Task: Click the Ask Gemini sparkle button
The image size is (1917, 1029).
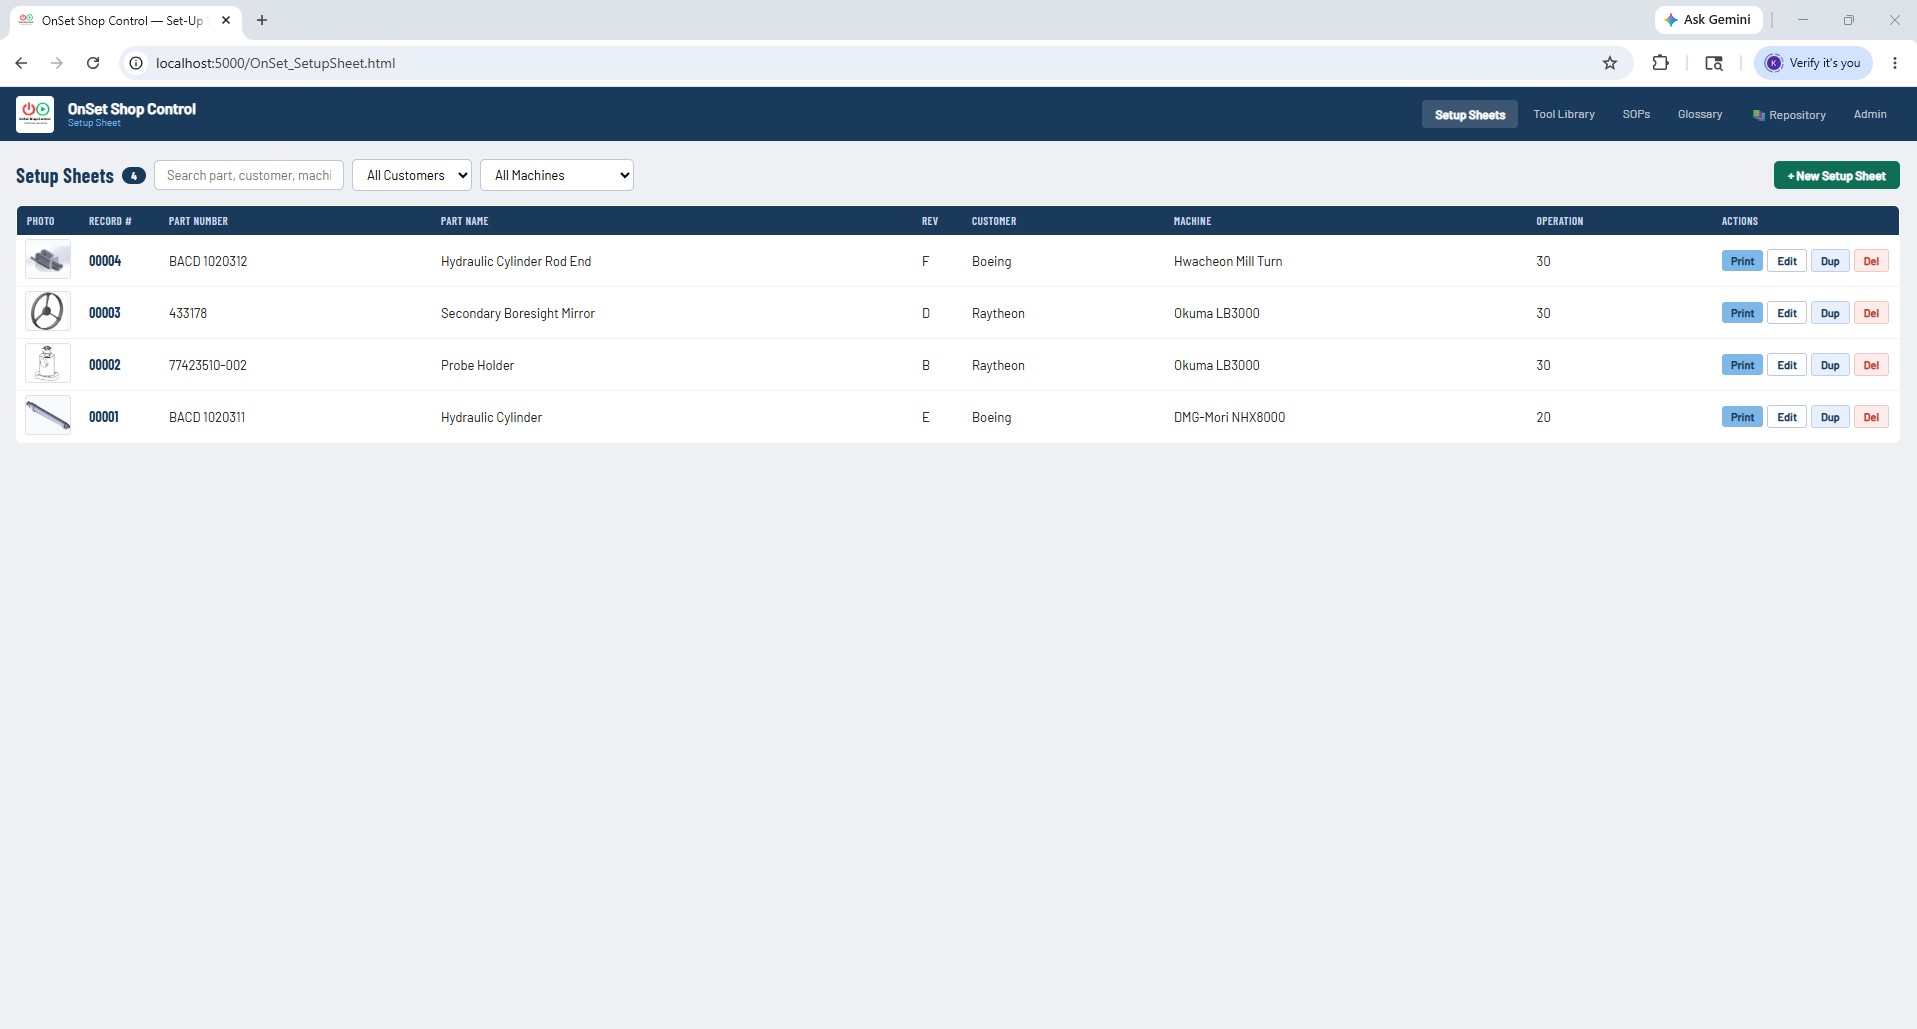Action: pyautogui.click(x=1708, y=20)
